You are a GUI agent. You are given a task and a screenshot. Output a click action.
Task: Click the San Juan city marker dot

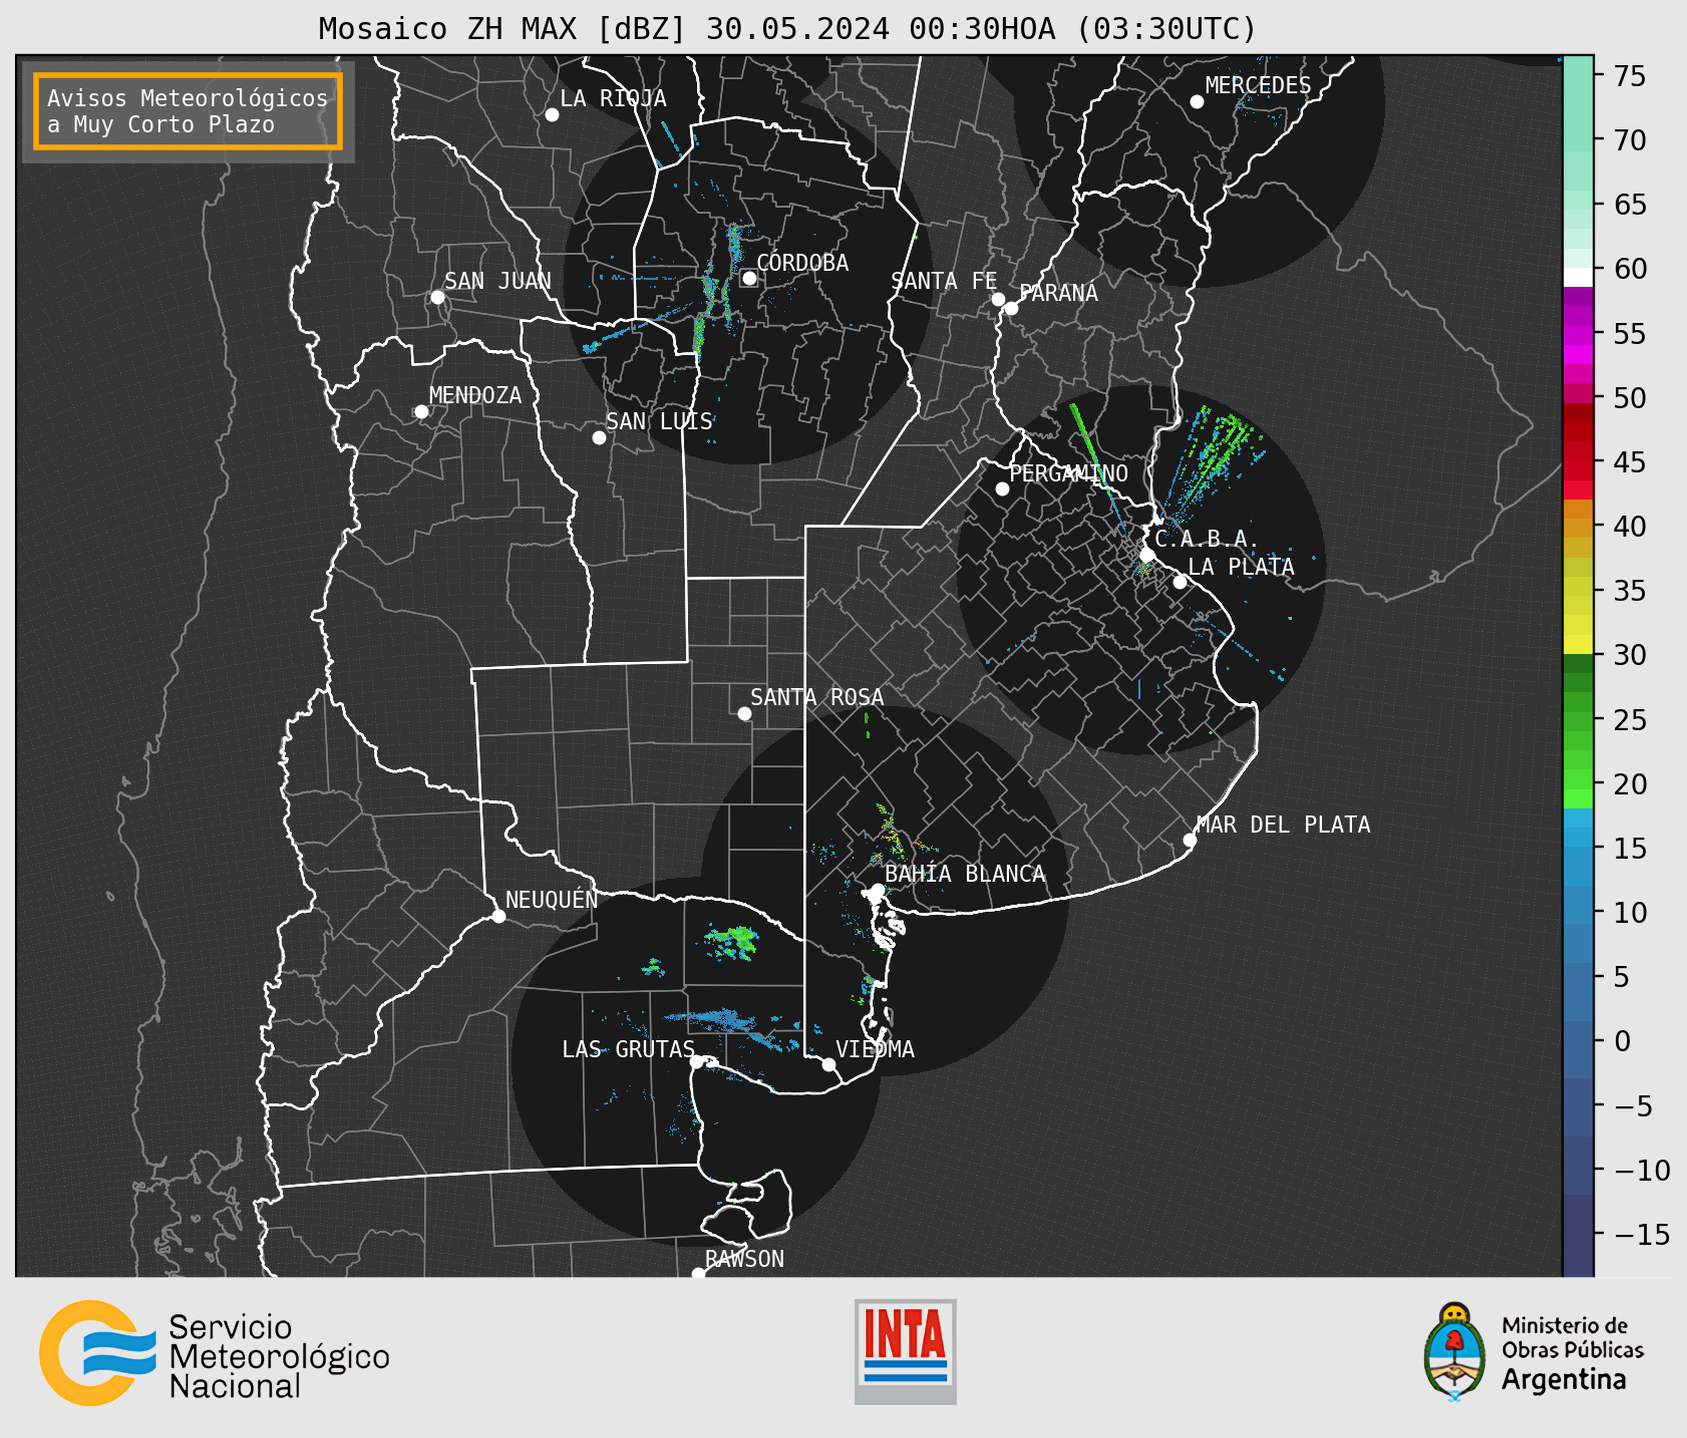[x=437, y=297]
